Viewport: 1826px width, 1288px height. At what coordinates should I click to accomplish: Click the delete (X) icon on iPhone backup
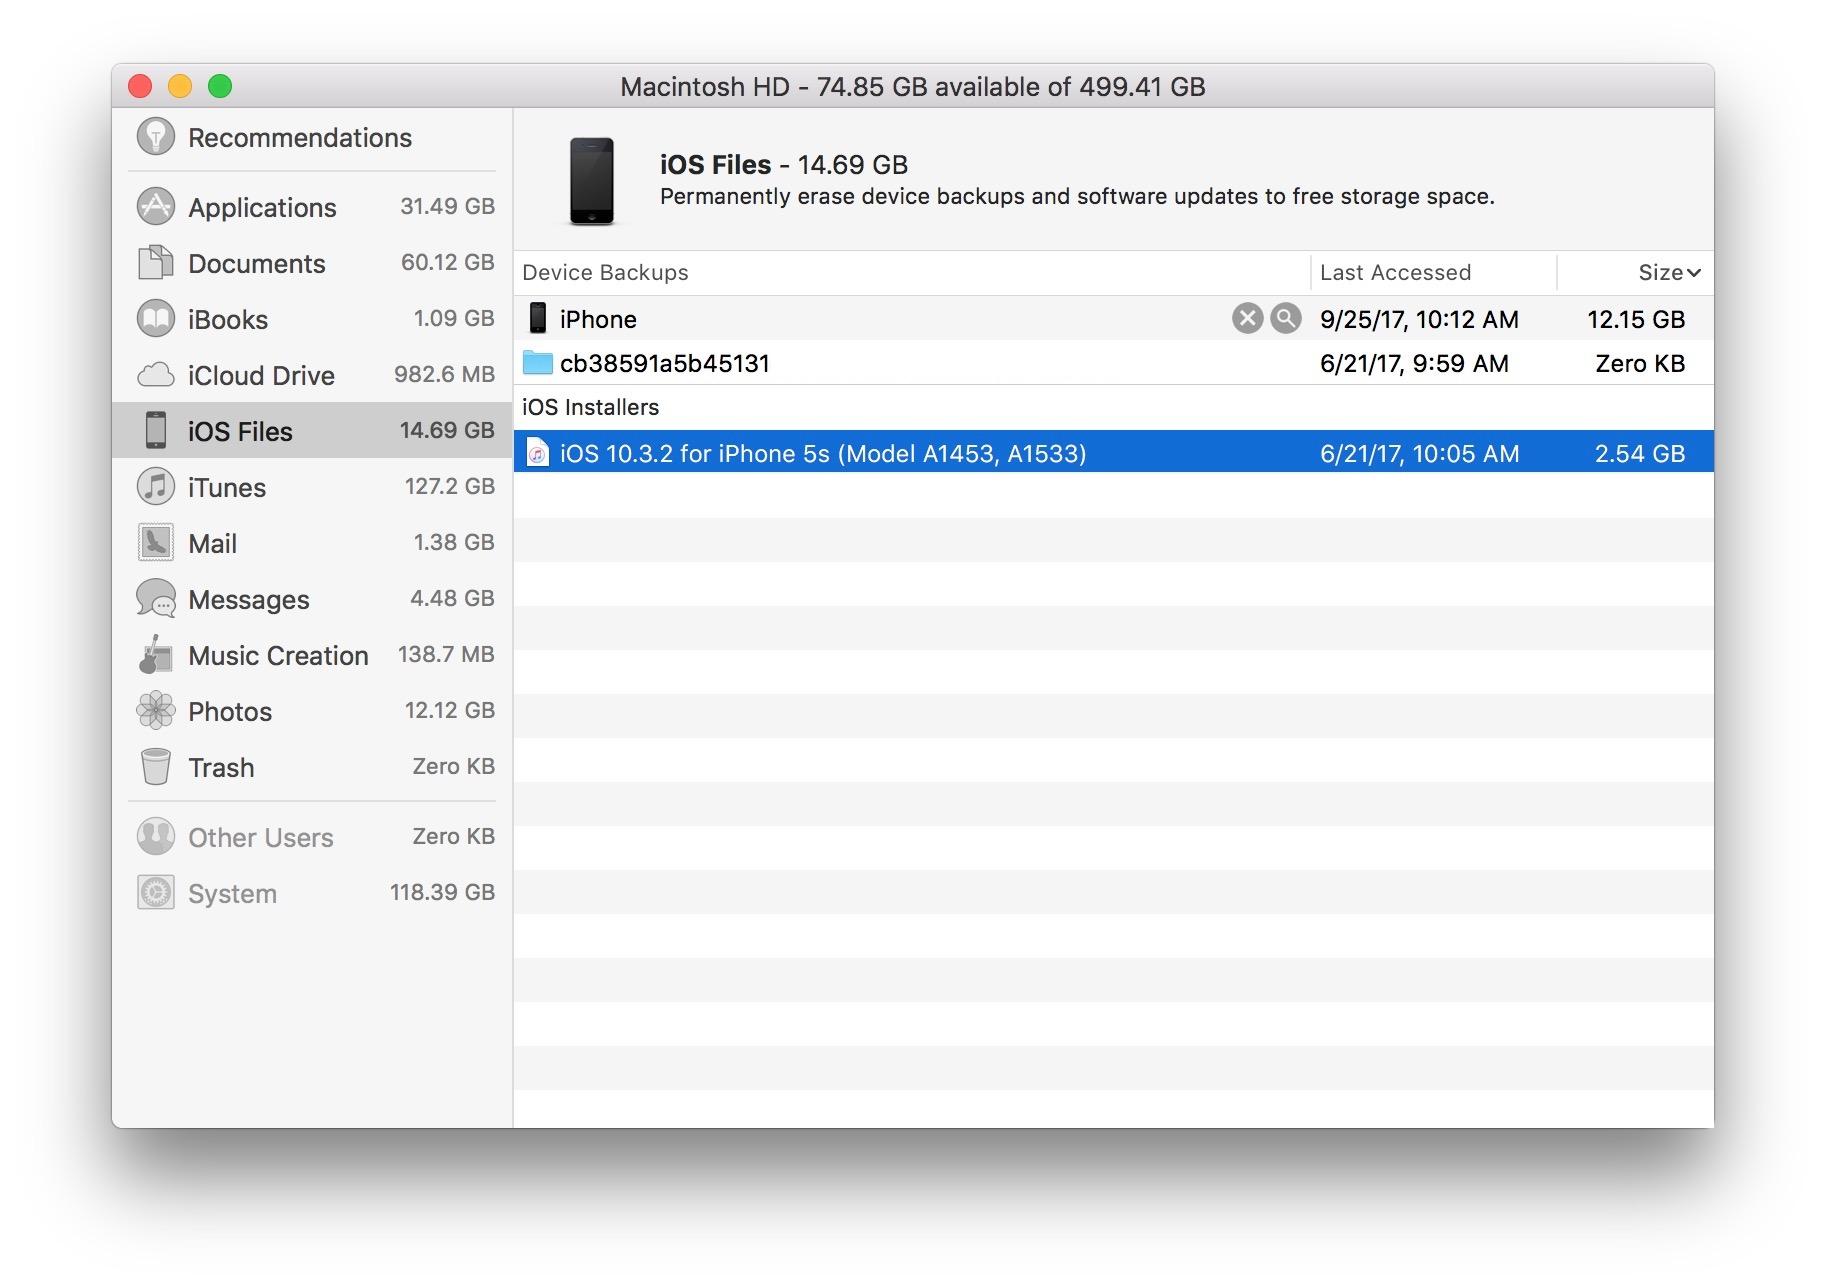pyautogui.click(x=1246, y=319)
